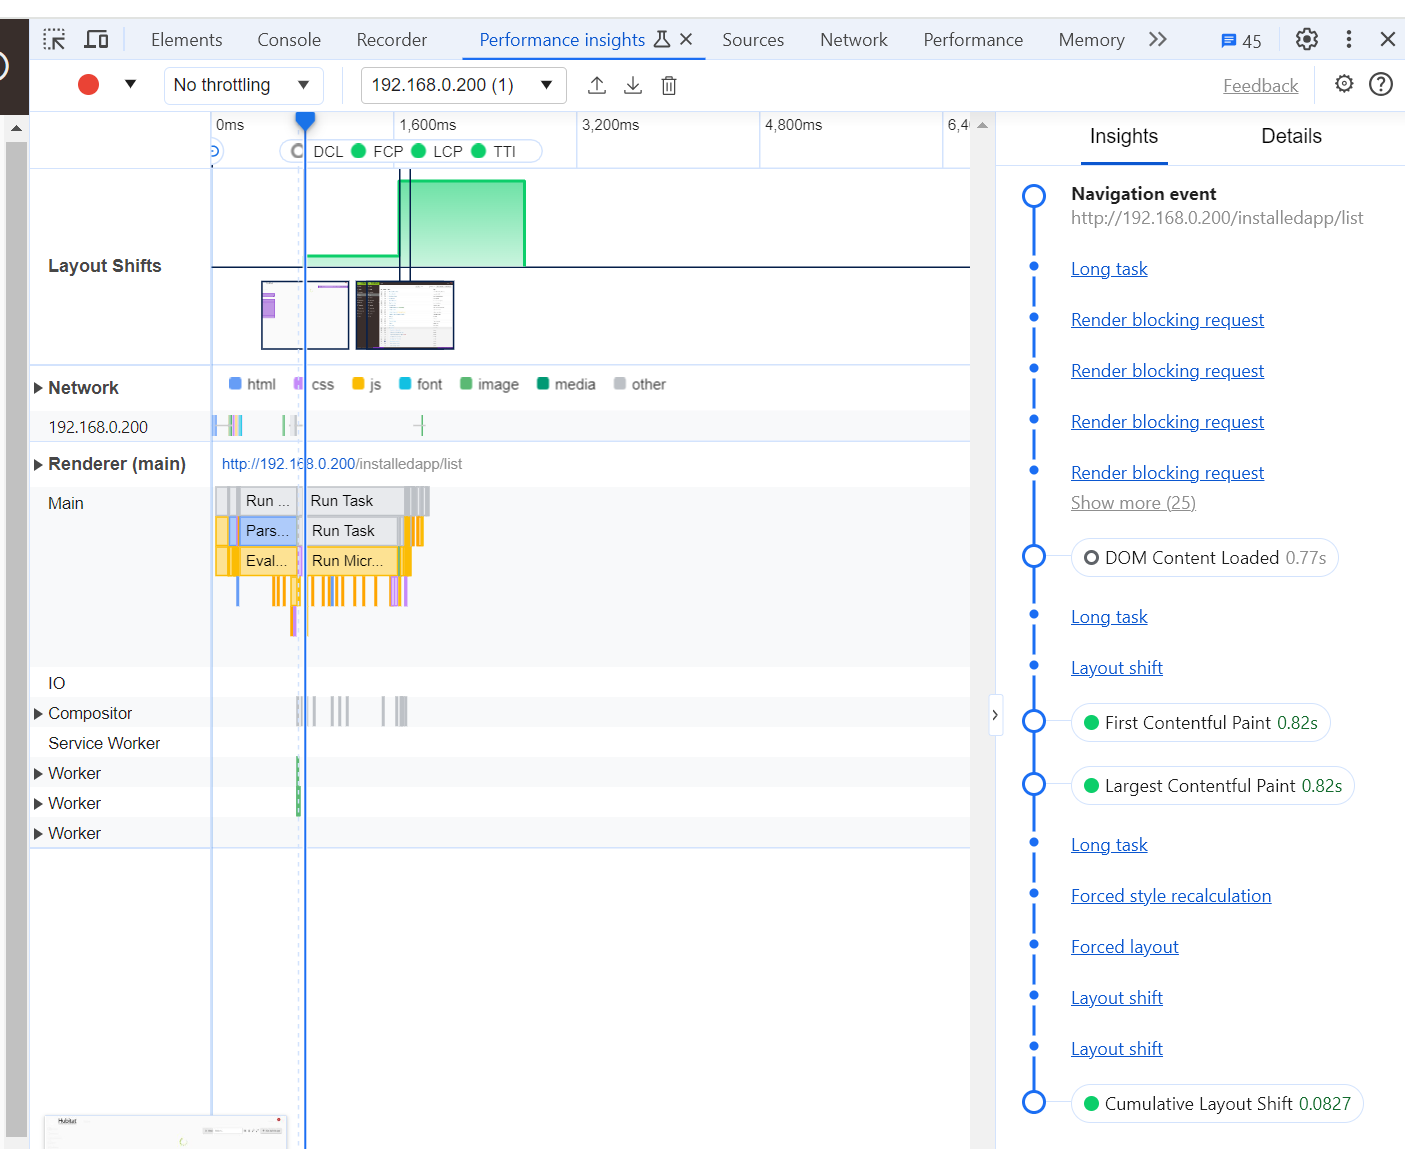Expand the Network track
The width and height of the screenshot is (1405, 1149).
click(x=39, y=388)
